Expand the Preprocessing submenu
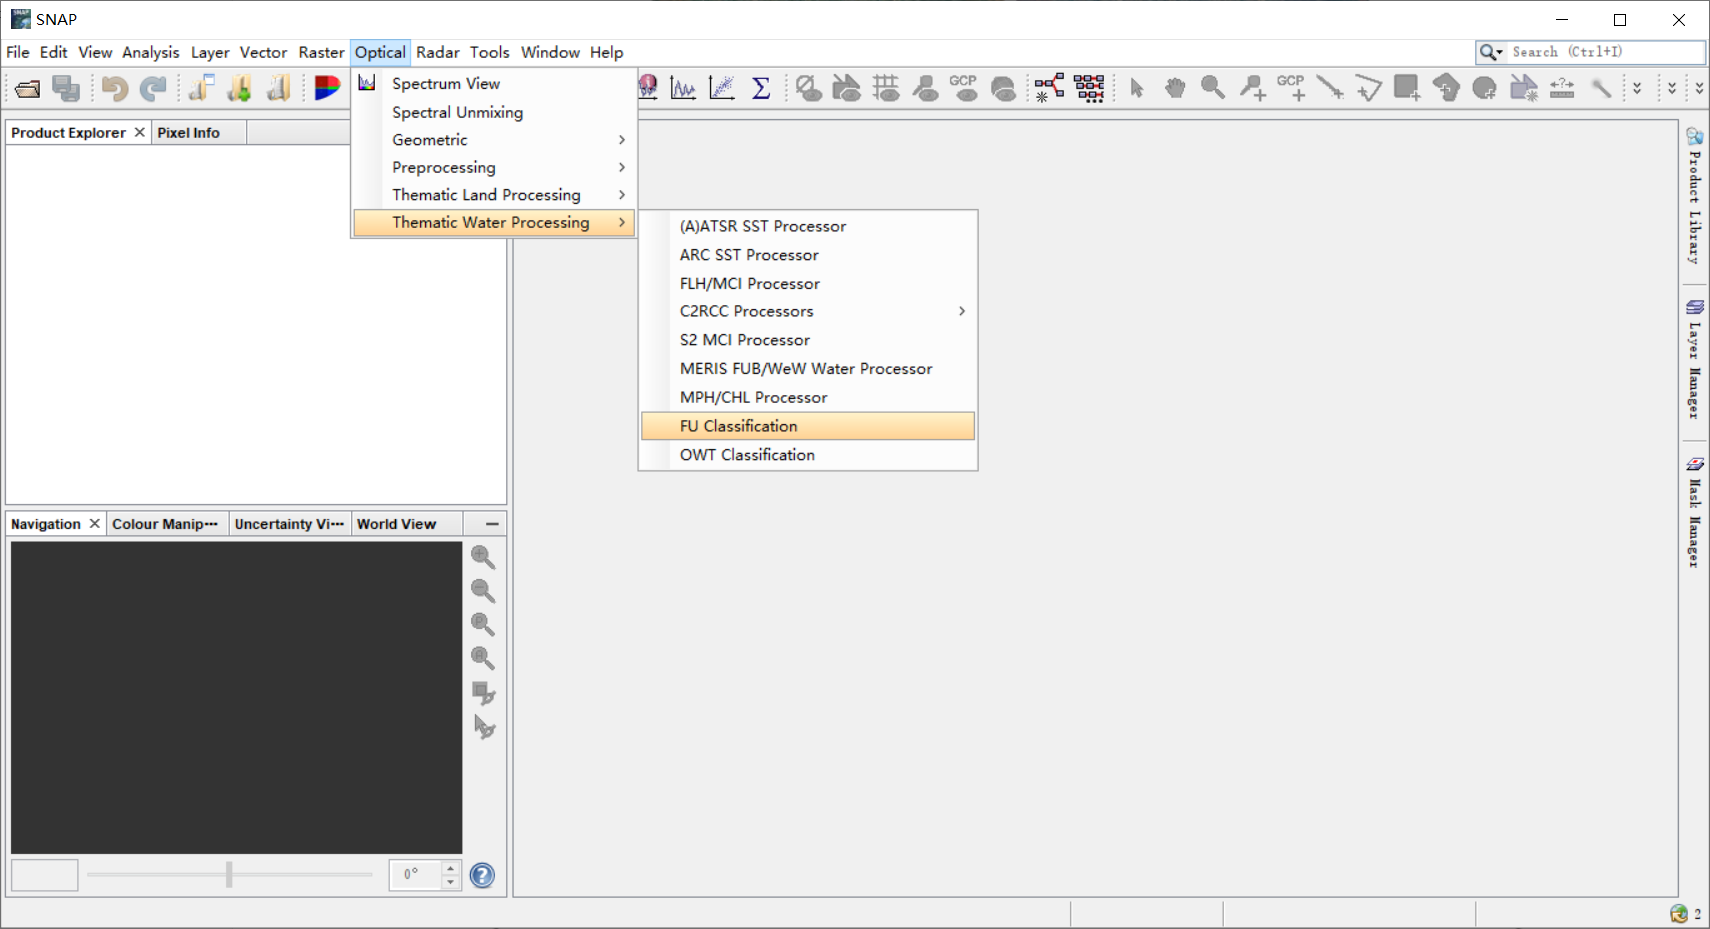This screenshot has height=929, width=1710. pos(494,167)
